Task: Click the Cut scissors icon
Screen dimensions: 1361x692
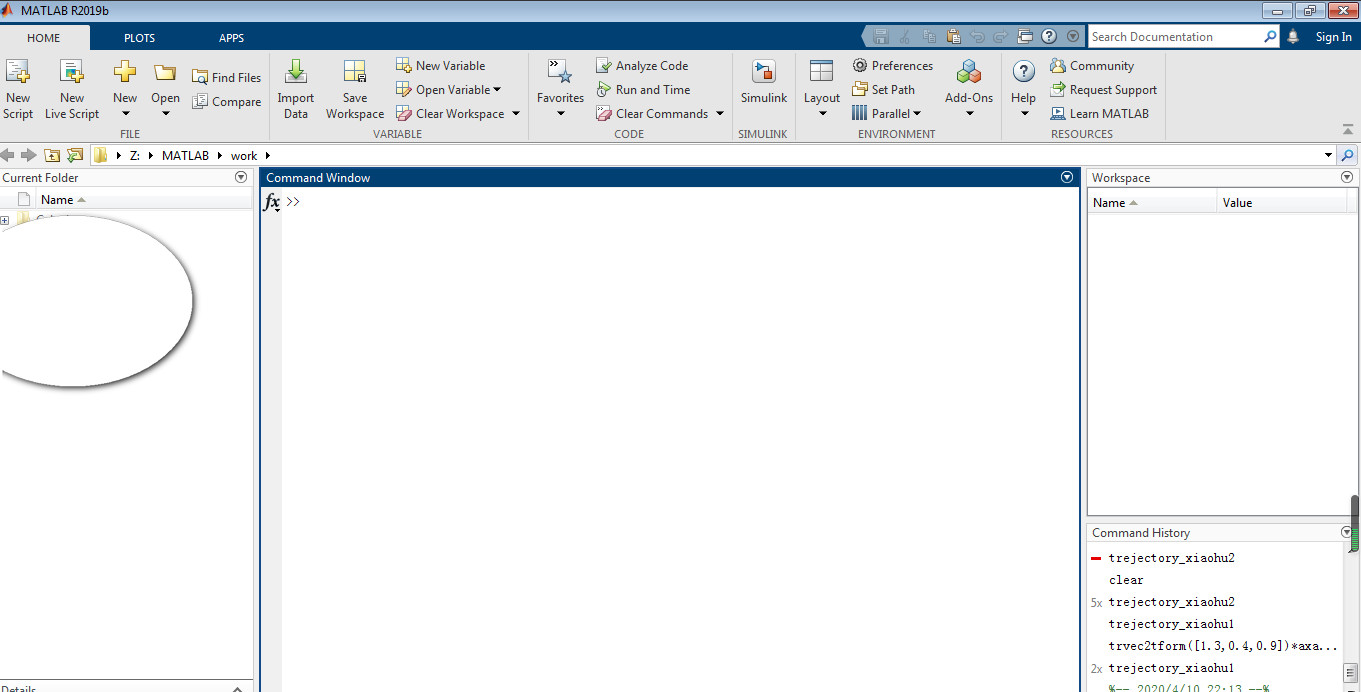Action: 905,36
